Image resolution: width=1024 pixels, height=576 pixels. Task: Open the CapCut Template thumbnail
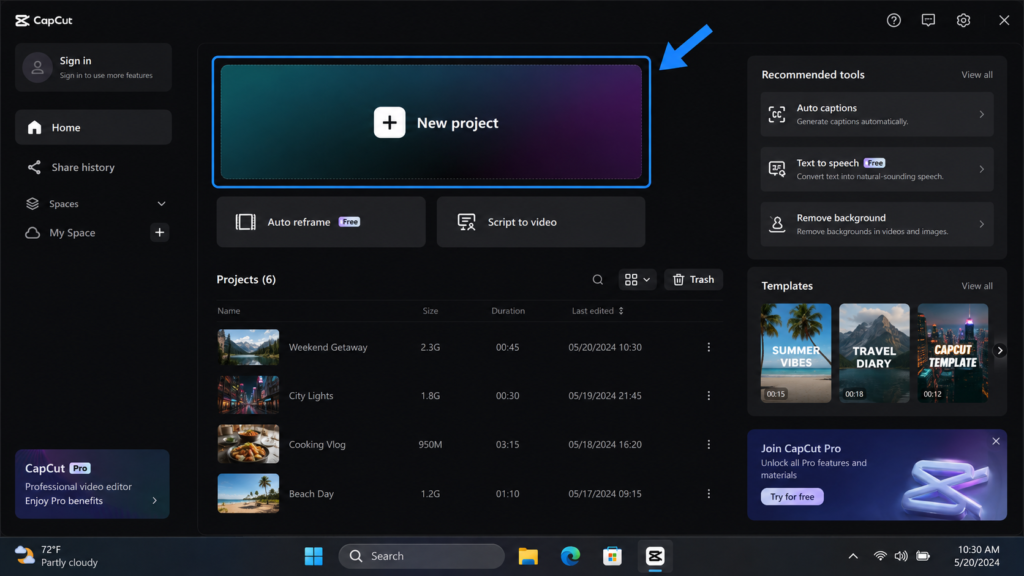[x=952, y=353]
